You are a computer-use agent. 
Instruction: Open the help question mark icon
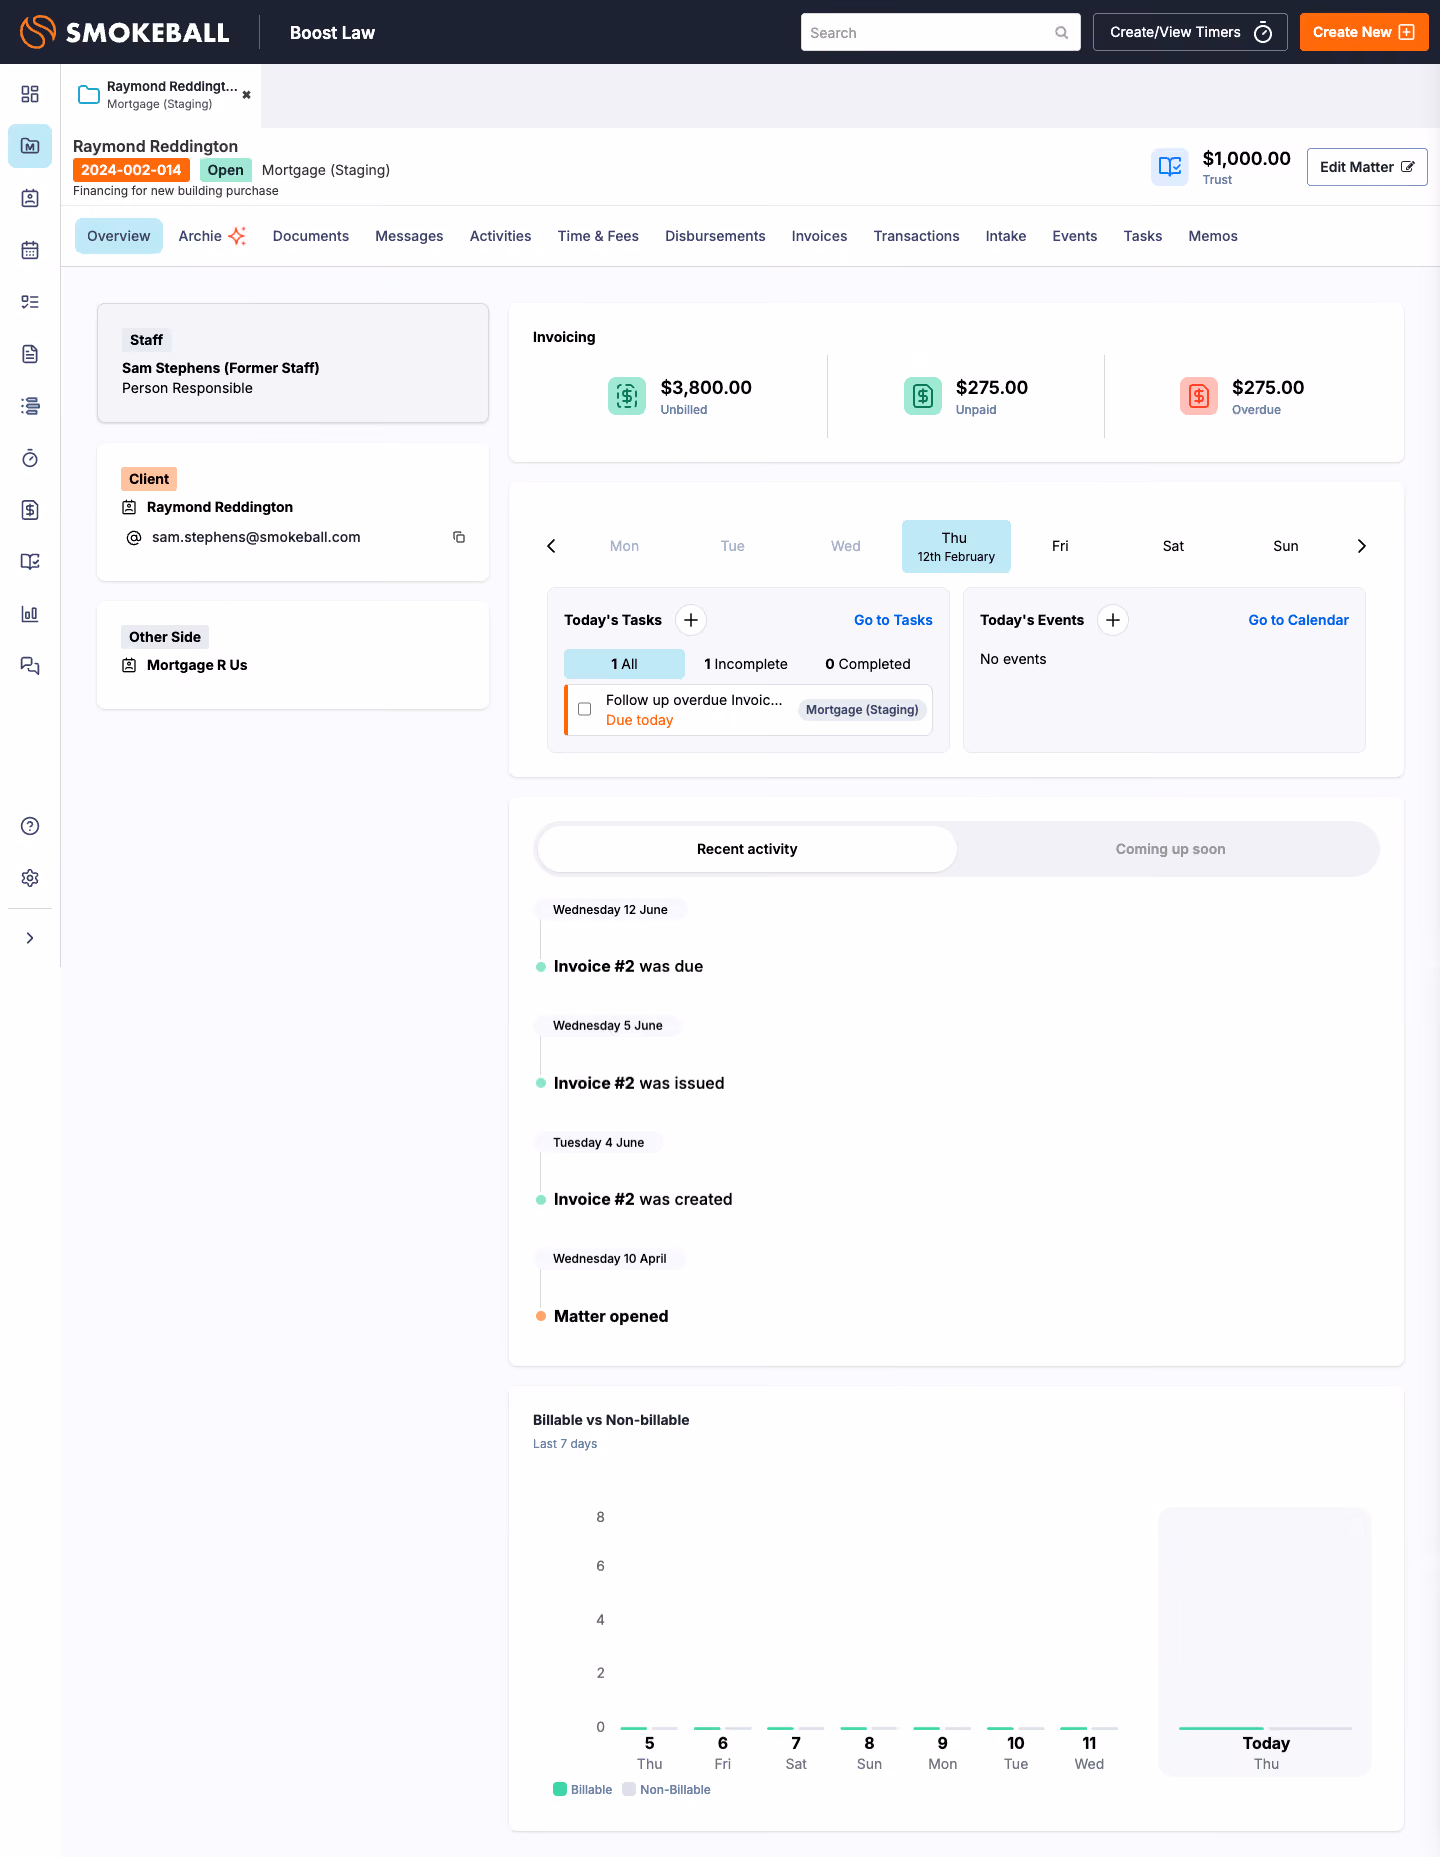[x=30, y=826]
